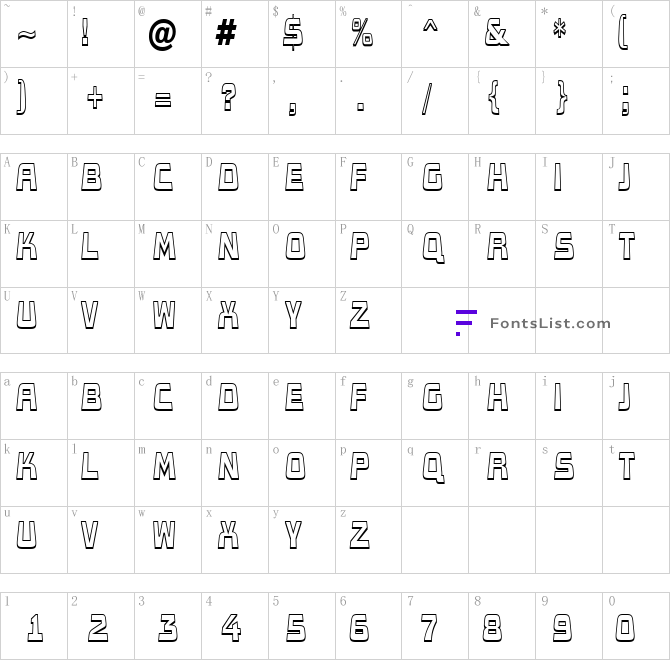Viewport: 670px width, 660px height.
Task: Click the semicolon ; glyph cell
Action: pyautogui.click(x=636, y=101)
